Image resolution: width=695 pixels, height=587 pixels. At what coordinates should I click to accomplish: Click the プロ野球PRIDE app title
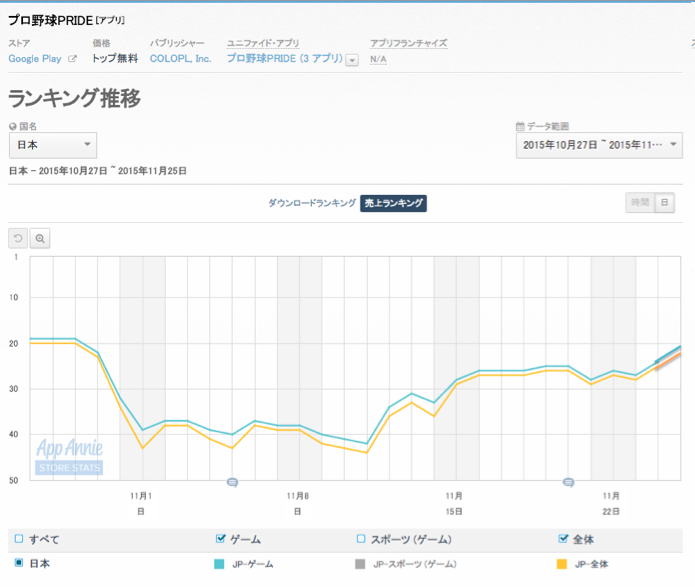click(51, 20)
